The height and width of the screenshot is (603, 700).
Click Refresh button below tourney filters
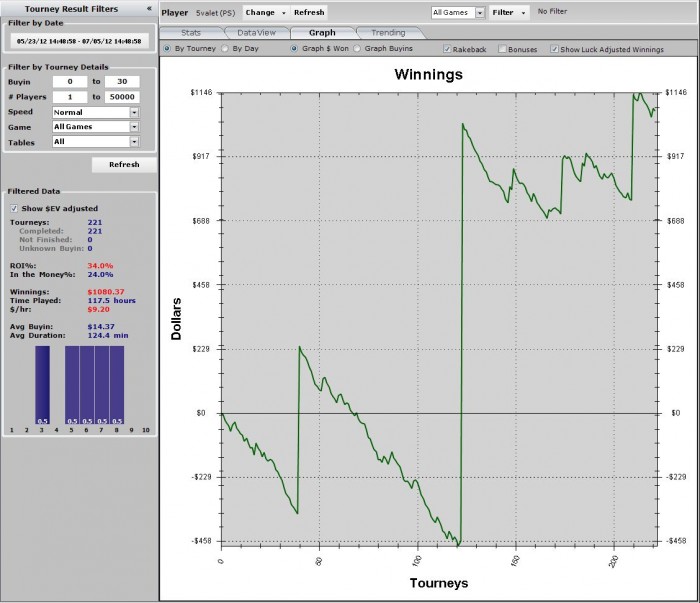point(124,165)
